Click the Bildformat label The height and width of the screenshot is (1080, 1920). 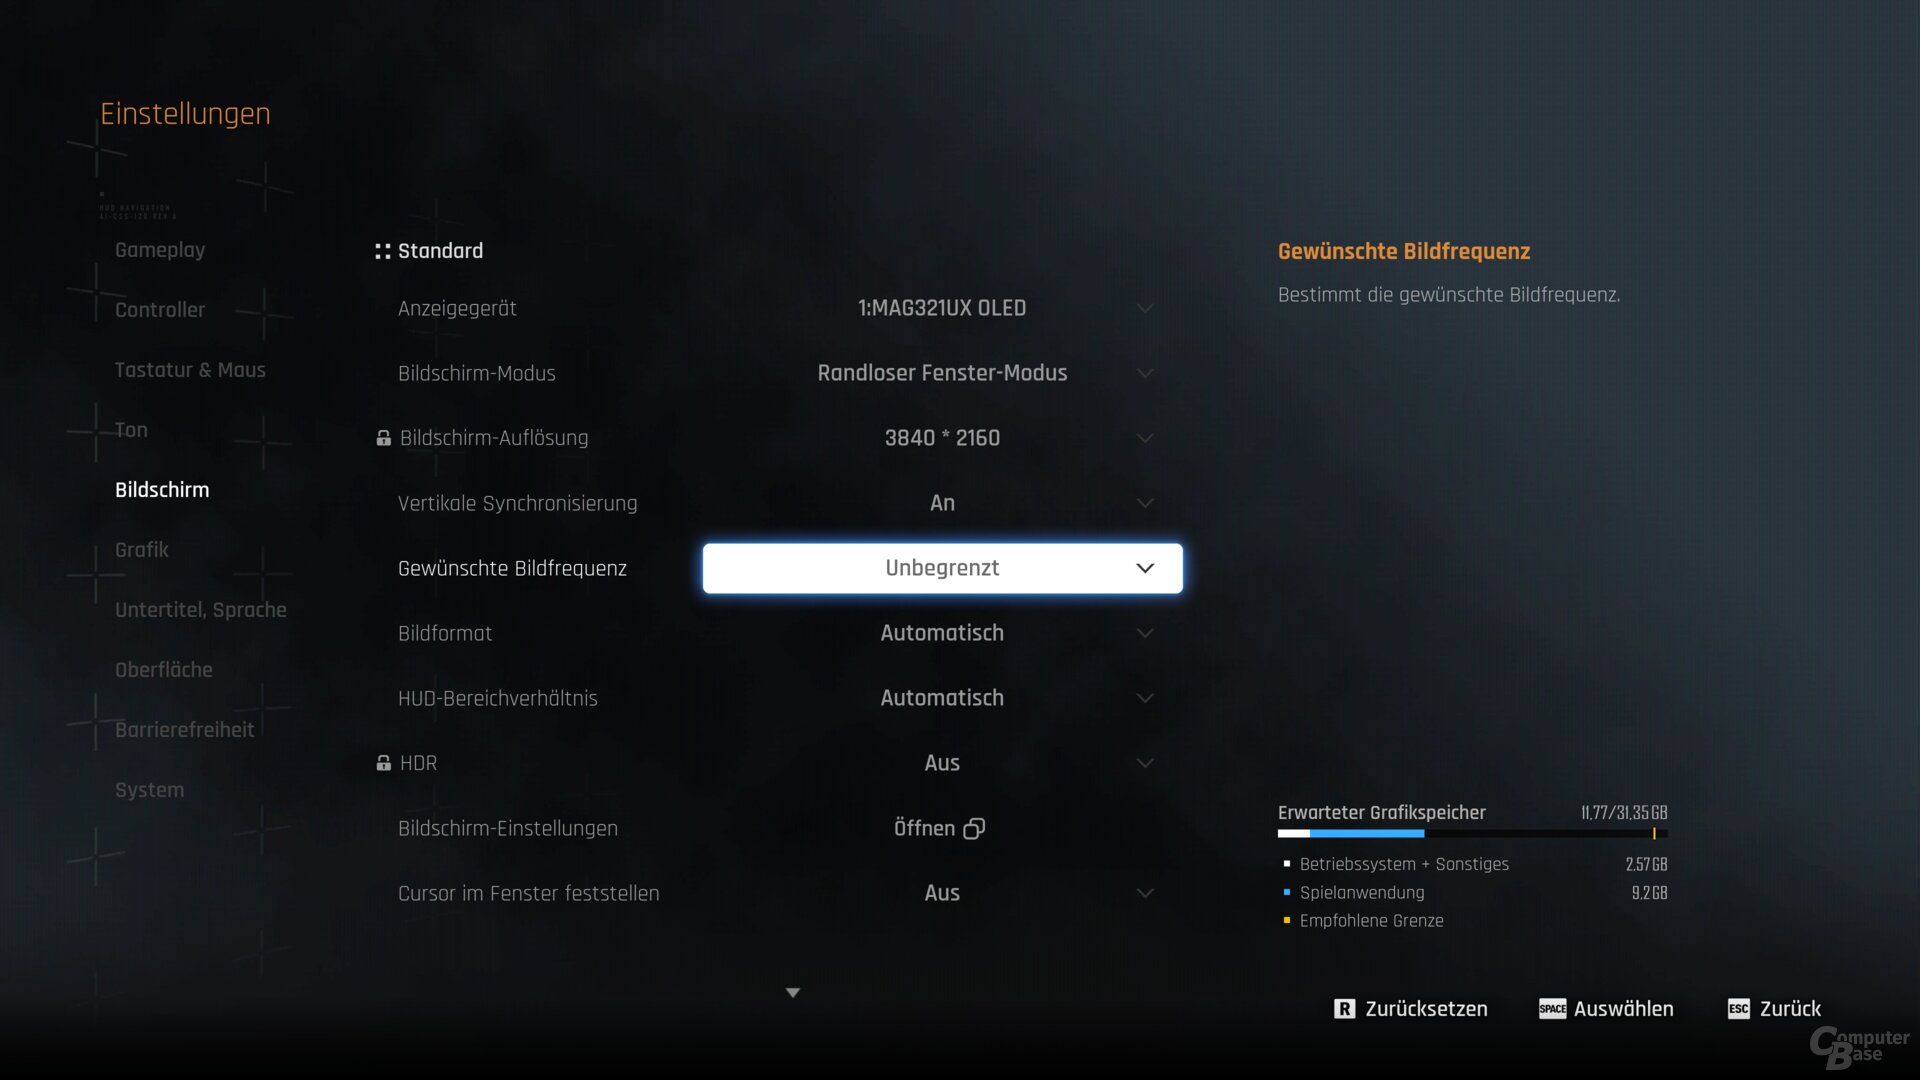coord(445,633)
